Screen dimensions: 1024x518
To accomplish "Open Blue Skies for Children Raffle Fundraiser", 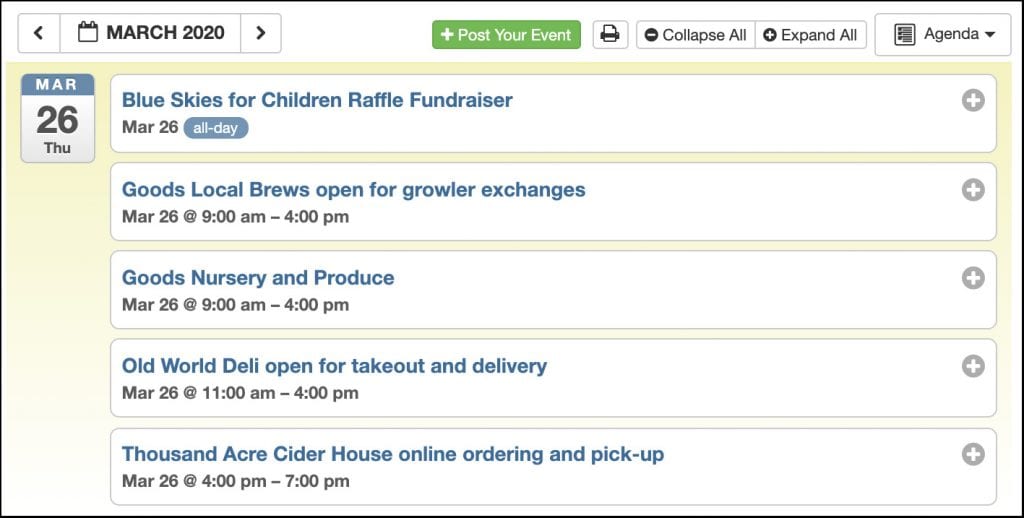I will point(317,100).
